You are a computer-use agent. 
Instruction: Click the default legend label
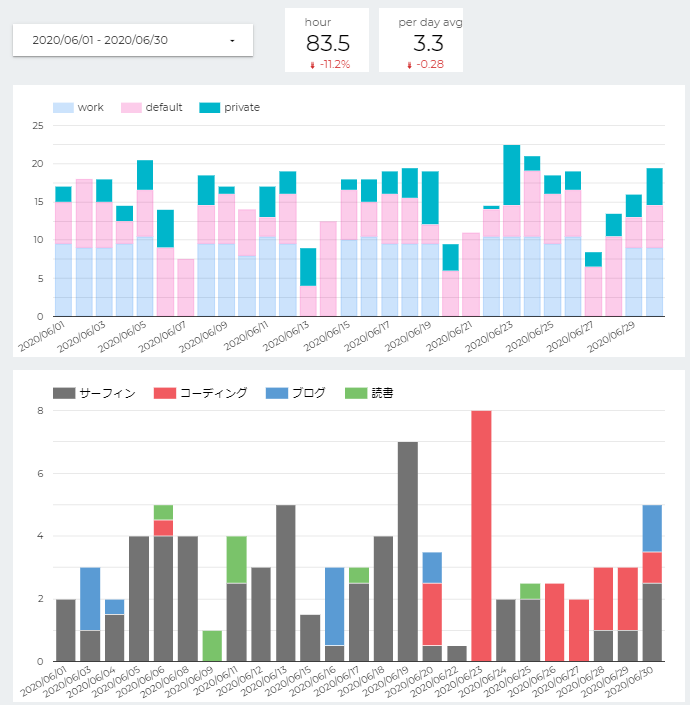point(164,107)
